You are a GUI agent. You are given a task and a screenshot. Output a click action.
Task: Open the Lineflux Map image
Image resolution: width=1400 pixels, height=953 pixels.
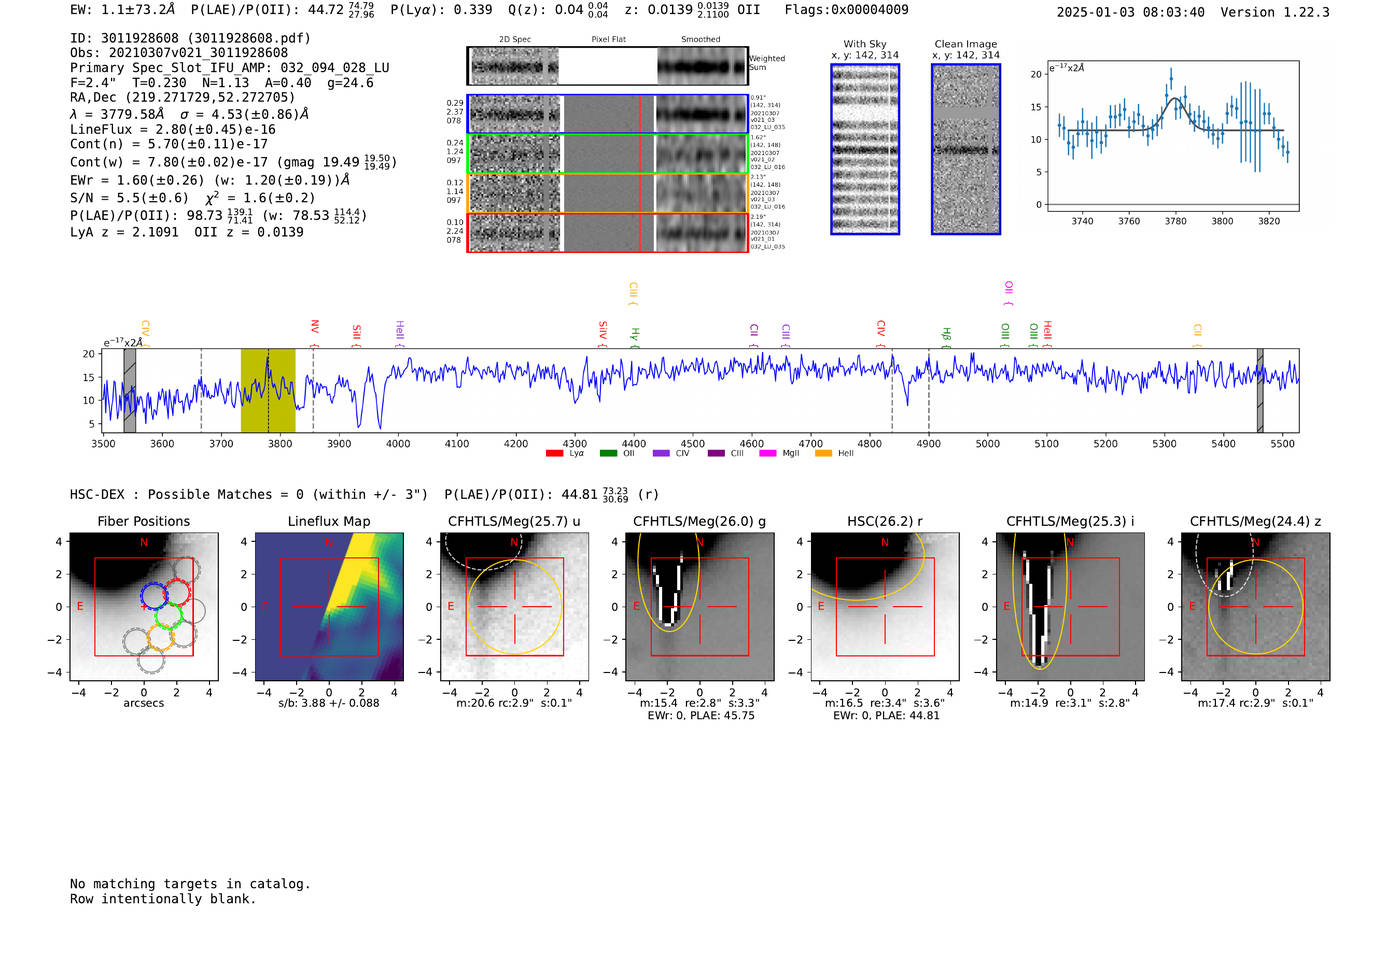pyautogui.click(x=330, y=606)
